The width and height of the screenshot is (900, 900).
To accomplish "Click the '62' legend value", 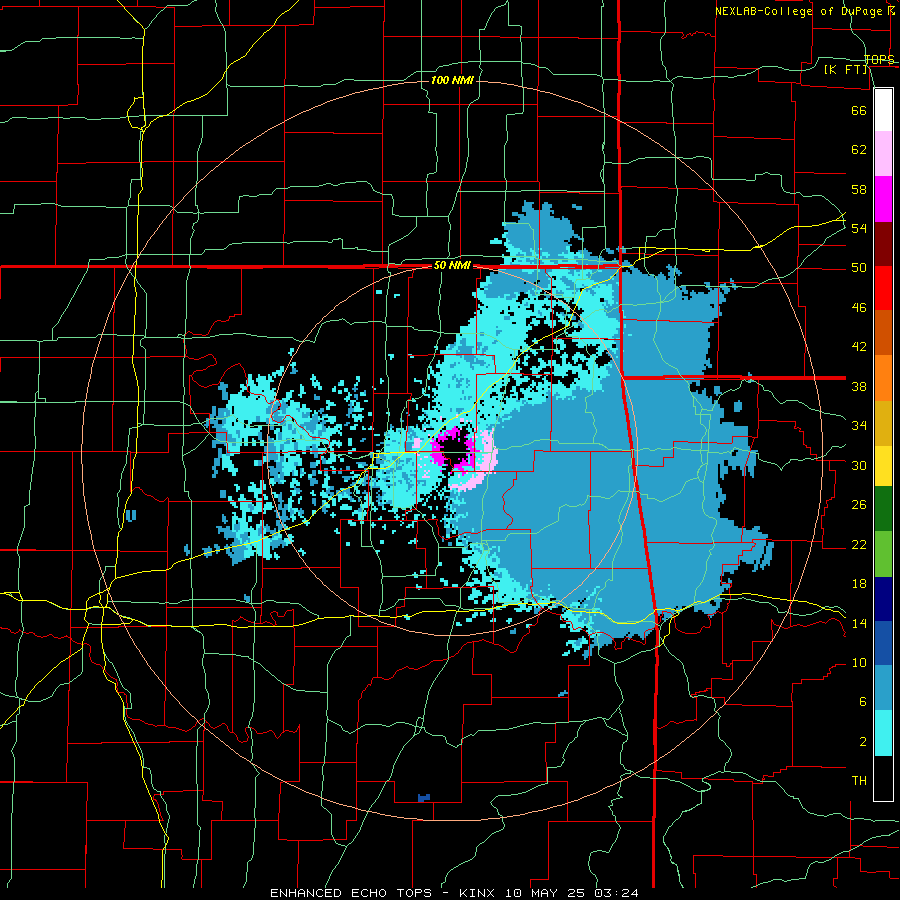I will point(859,150).
